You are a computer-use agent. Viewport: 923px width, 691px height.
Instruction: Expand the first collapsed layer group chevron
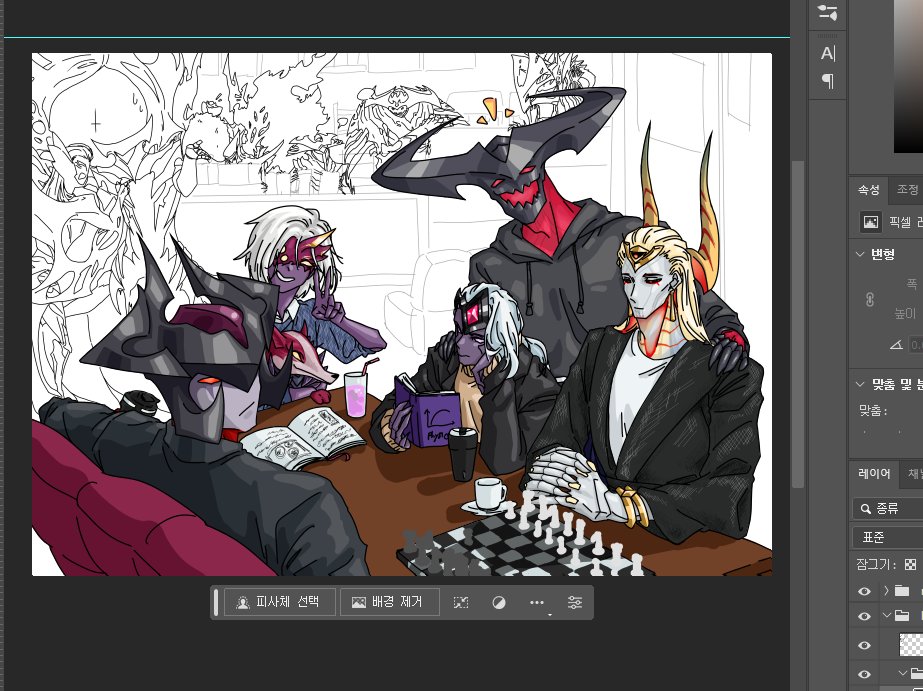(x=886, y=590)
